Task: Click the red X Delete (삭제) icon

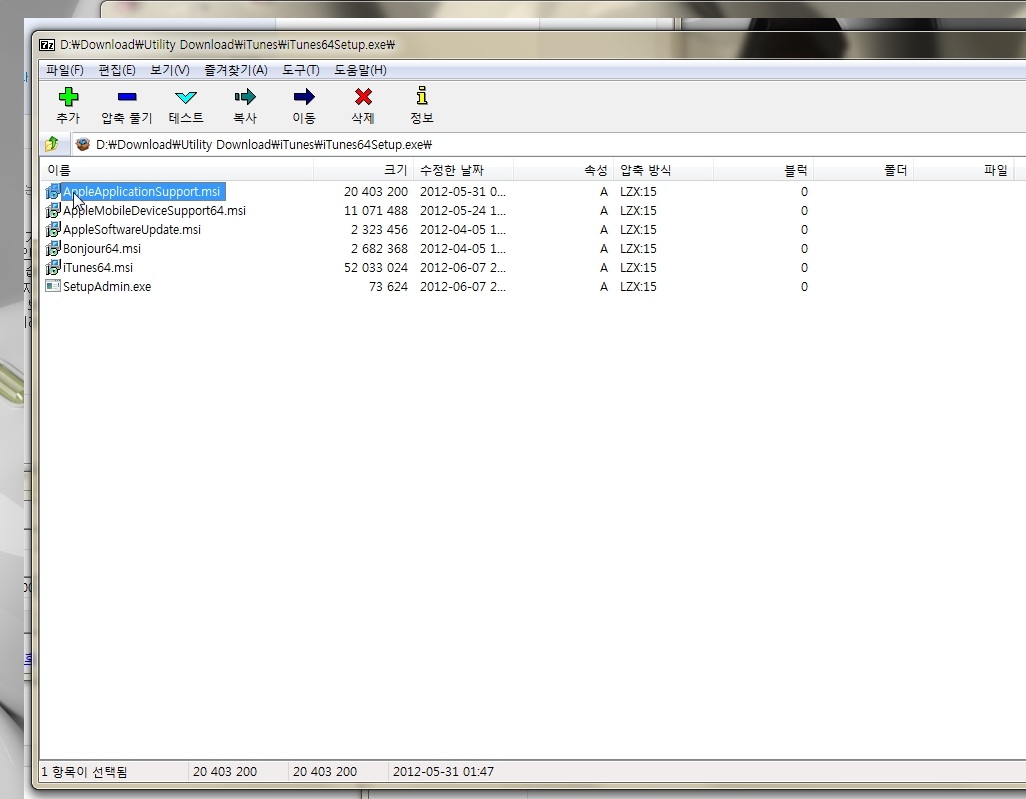Action: click(x=363, y=97)
